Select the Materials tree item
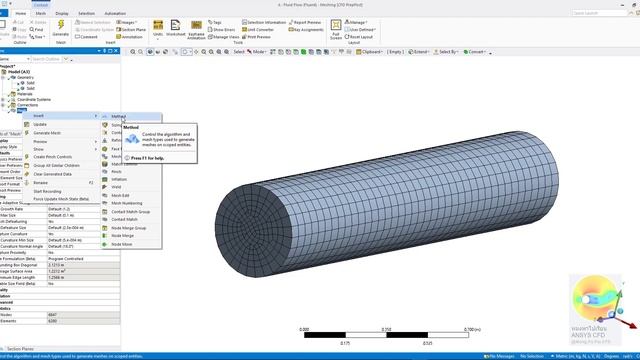 pos(24,94)
